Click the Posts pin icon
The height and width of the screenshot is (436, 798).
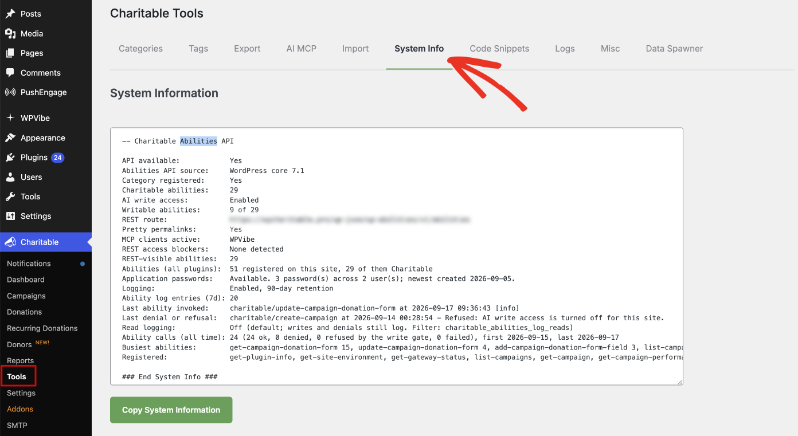[10, 14]
